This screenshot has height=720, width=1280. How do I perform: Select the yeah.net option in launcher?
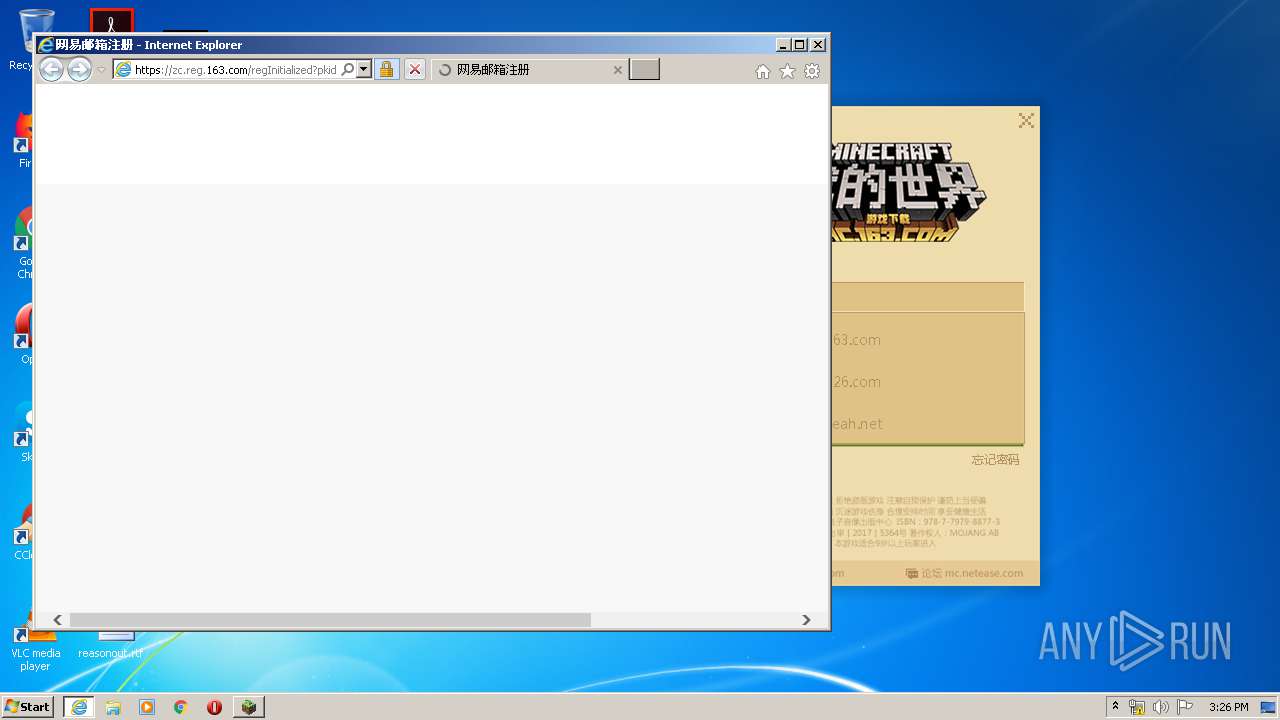click(x=927, y=424)
